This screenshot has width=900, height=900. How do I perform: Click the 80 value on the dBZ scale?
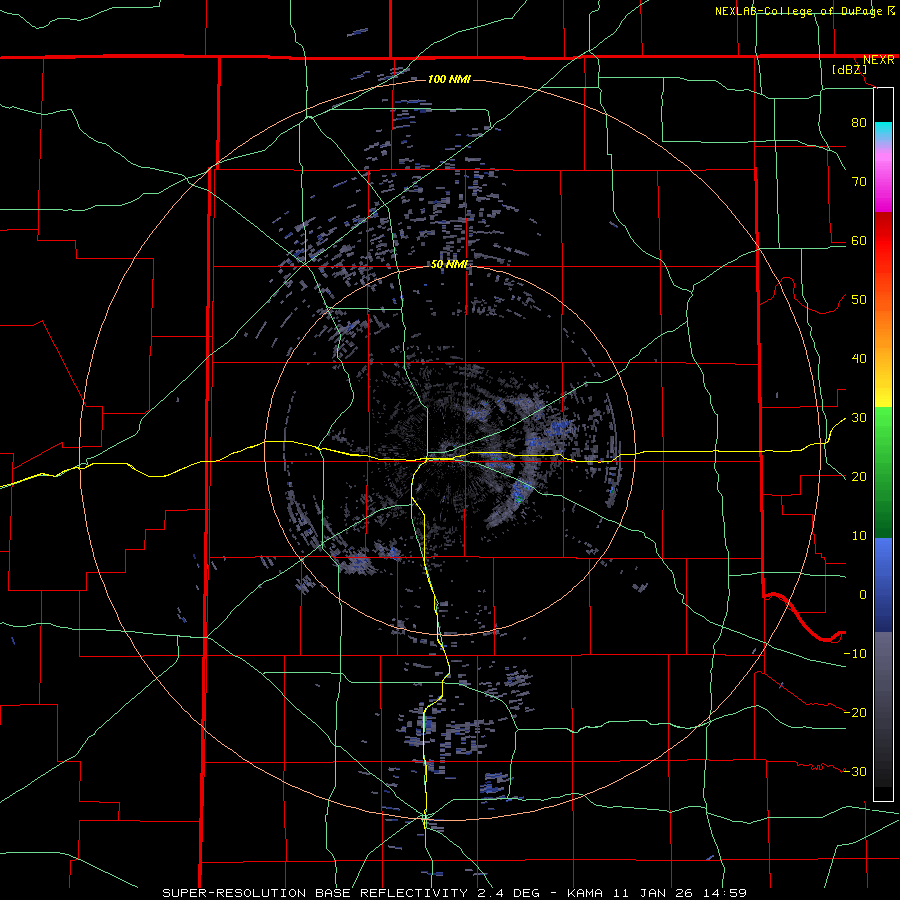(859, 122)
